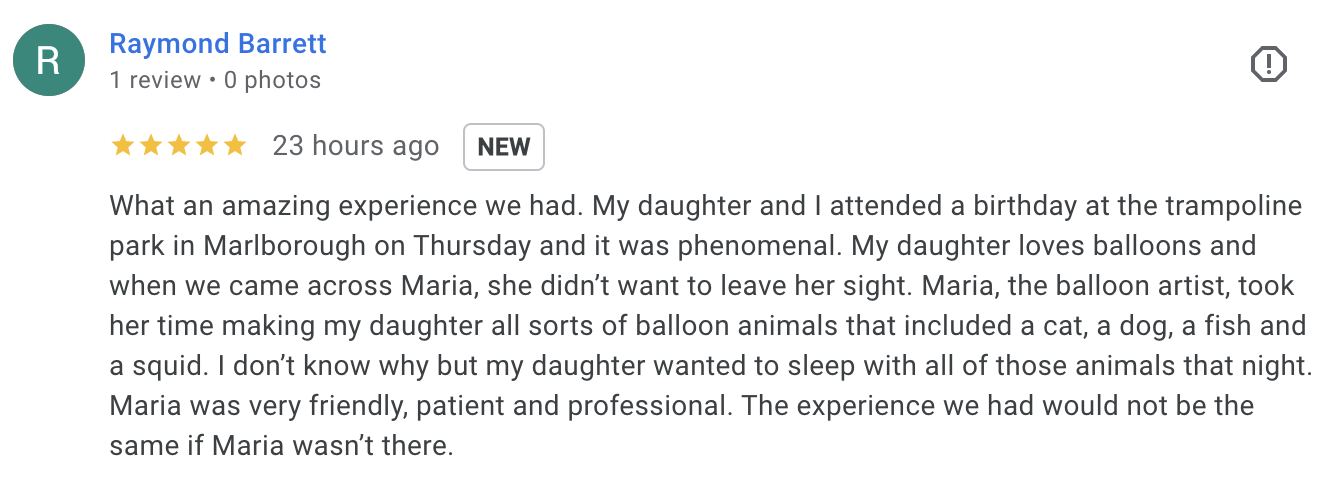The width and height of the screenshot is (1342, 488).
Task: Click the green 'R' profile avatar
Action: click(48, 61)
